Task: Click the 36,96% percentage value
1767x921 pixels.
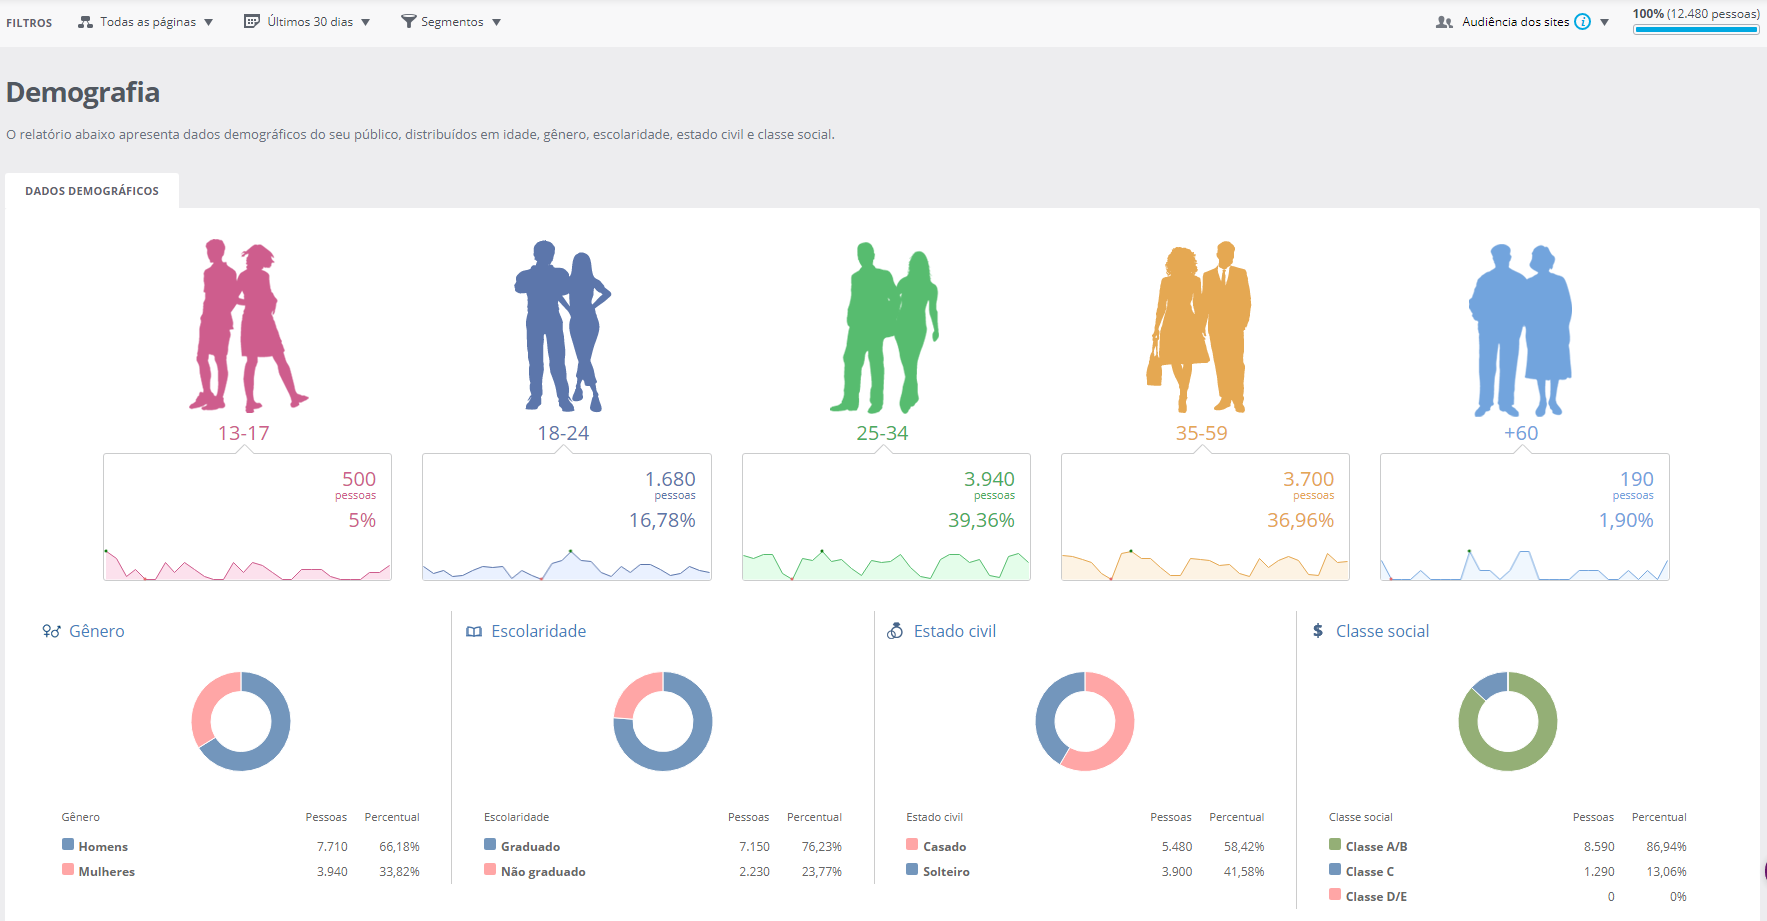Action: coord(1301,520)
